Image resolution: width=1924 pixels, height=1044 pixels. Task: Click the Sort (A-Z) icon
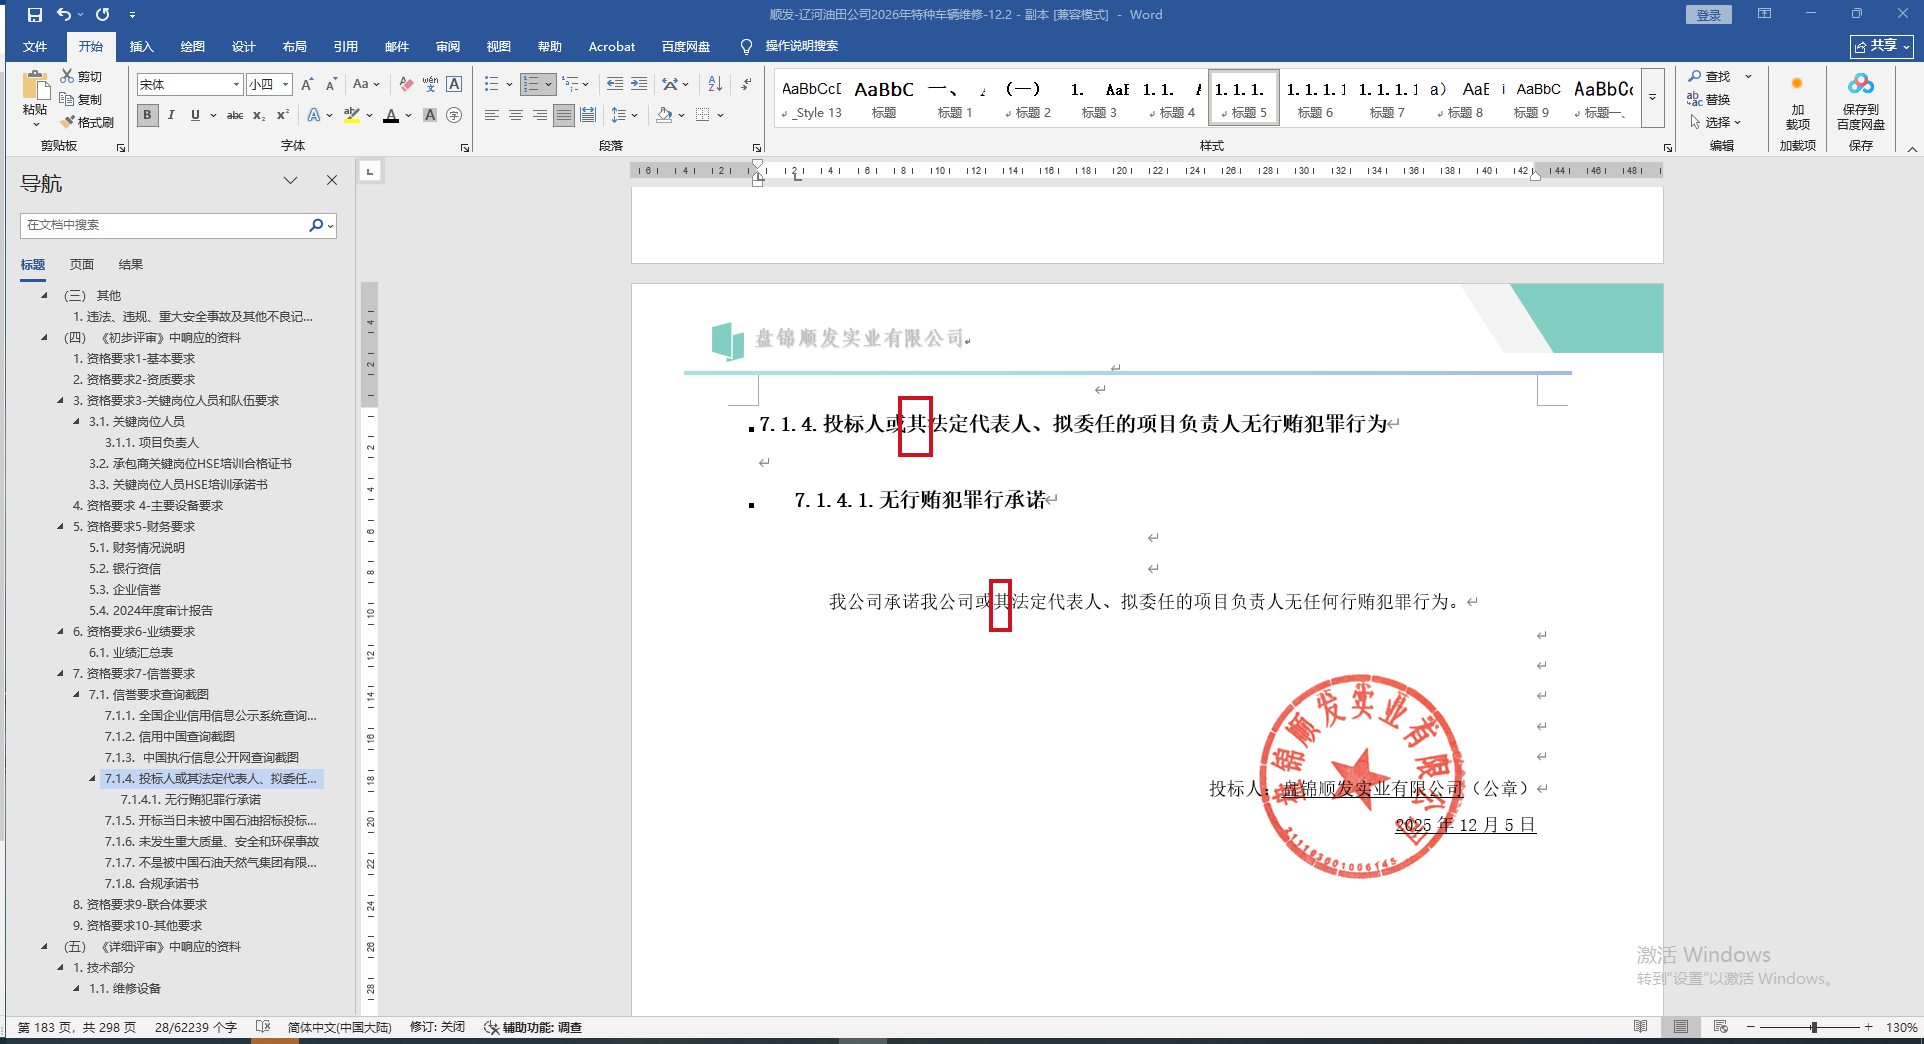[715, 84]
